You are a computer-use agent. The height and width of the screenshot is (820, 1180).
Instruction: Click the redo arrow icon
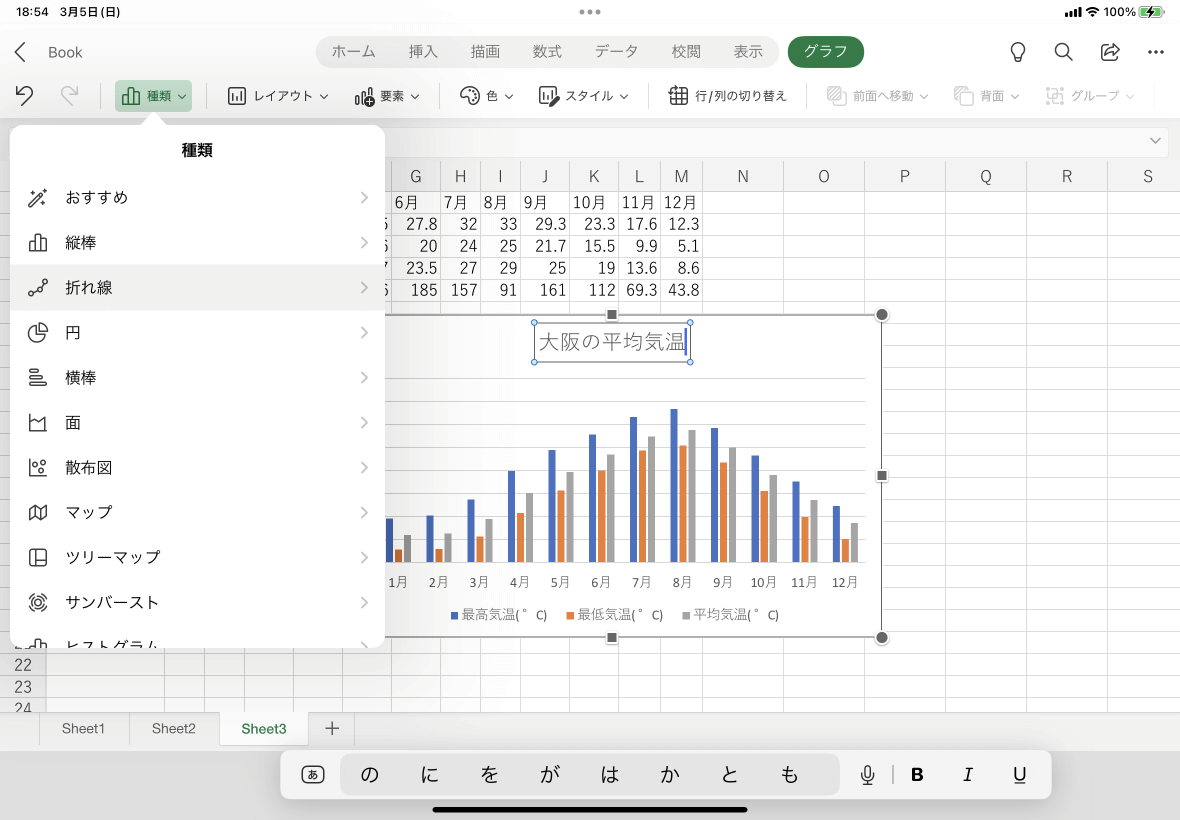tap(69, 96)
